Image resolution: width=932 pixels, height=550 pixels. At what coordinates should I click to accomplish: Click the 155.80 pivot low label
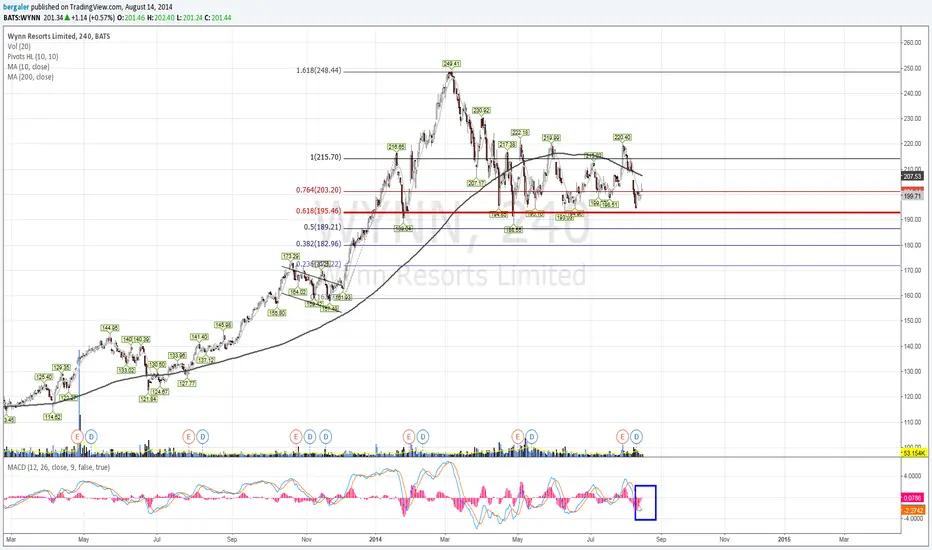coord(277,312)
